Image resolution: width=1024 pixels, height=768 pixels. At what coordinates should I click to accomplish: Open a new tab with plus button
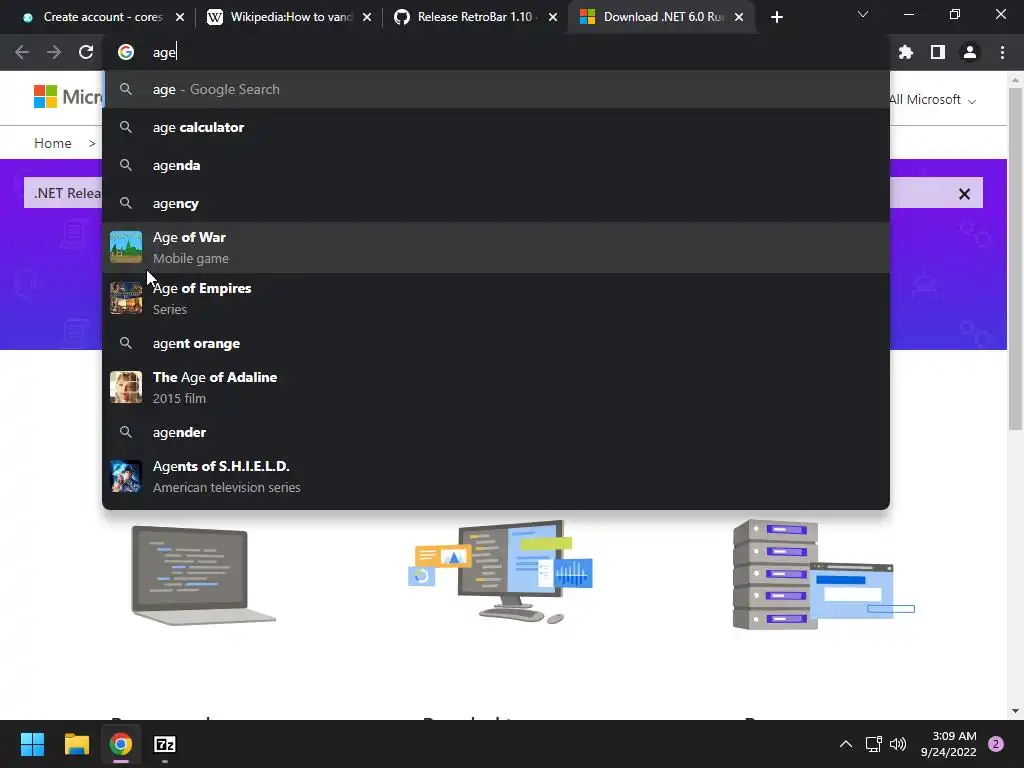pos(776,18)
